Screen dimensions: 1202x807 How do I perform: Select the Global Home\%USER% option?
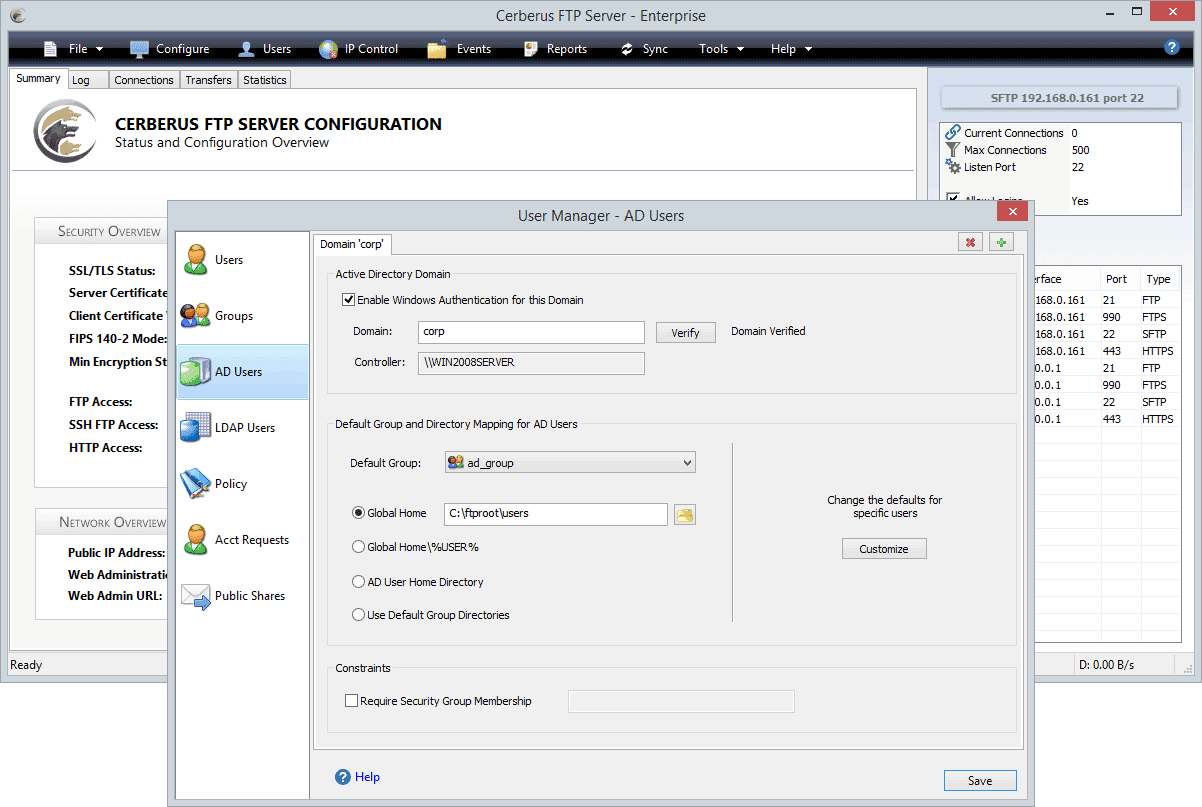pos(358,547)
